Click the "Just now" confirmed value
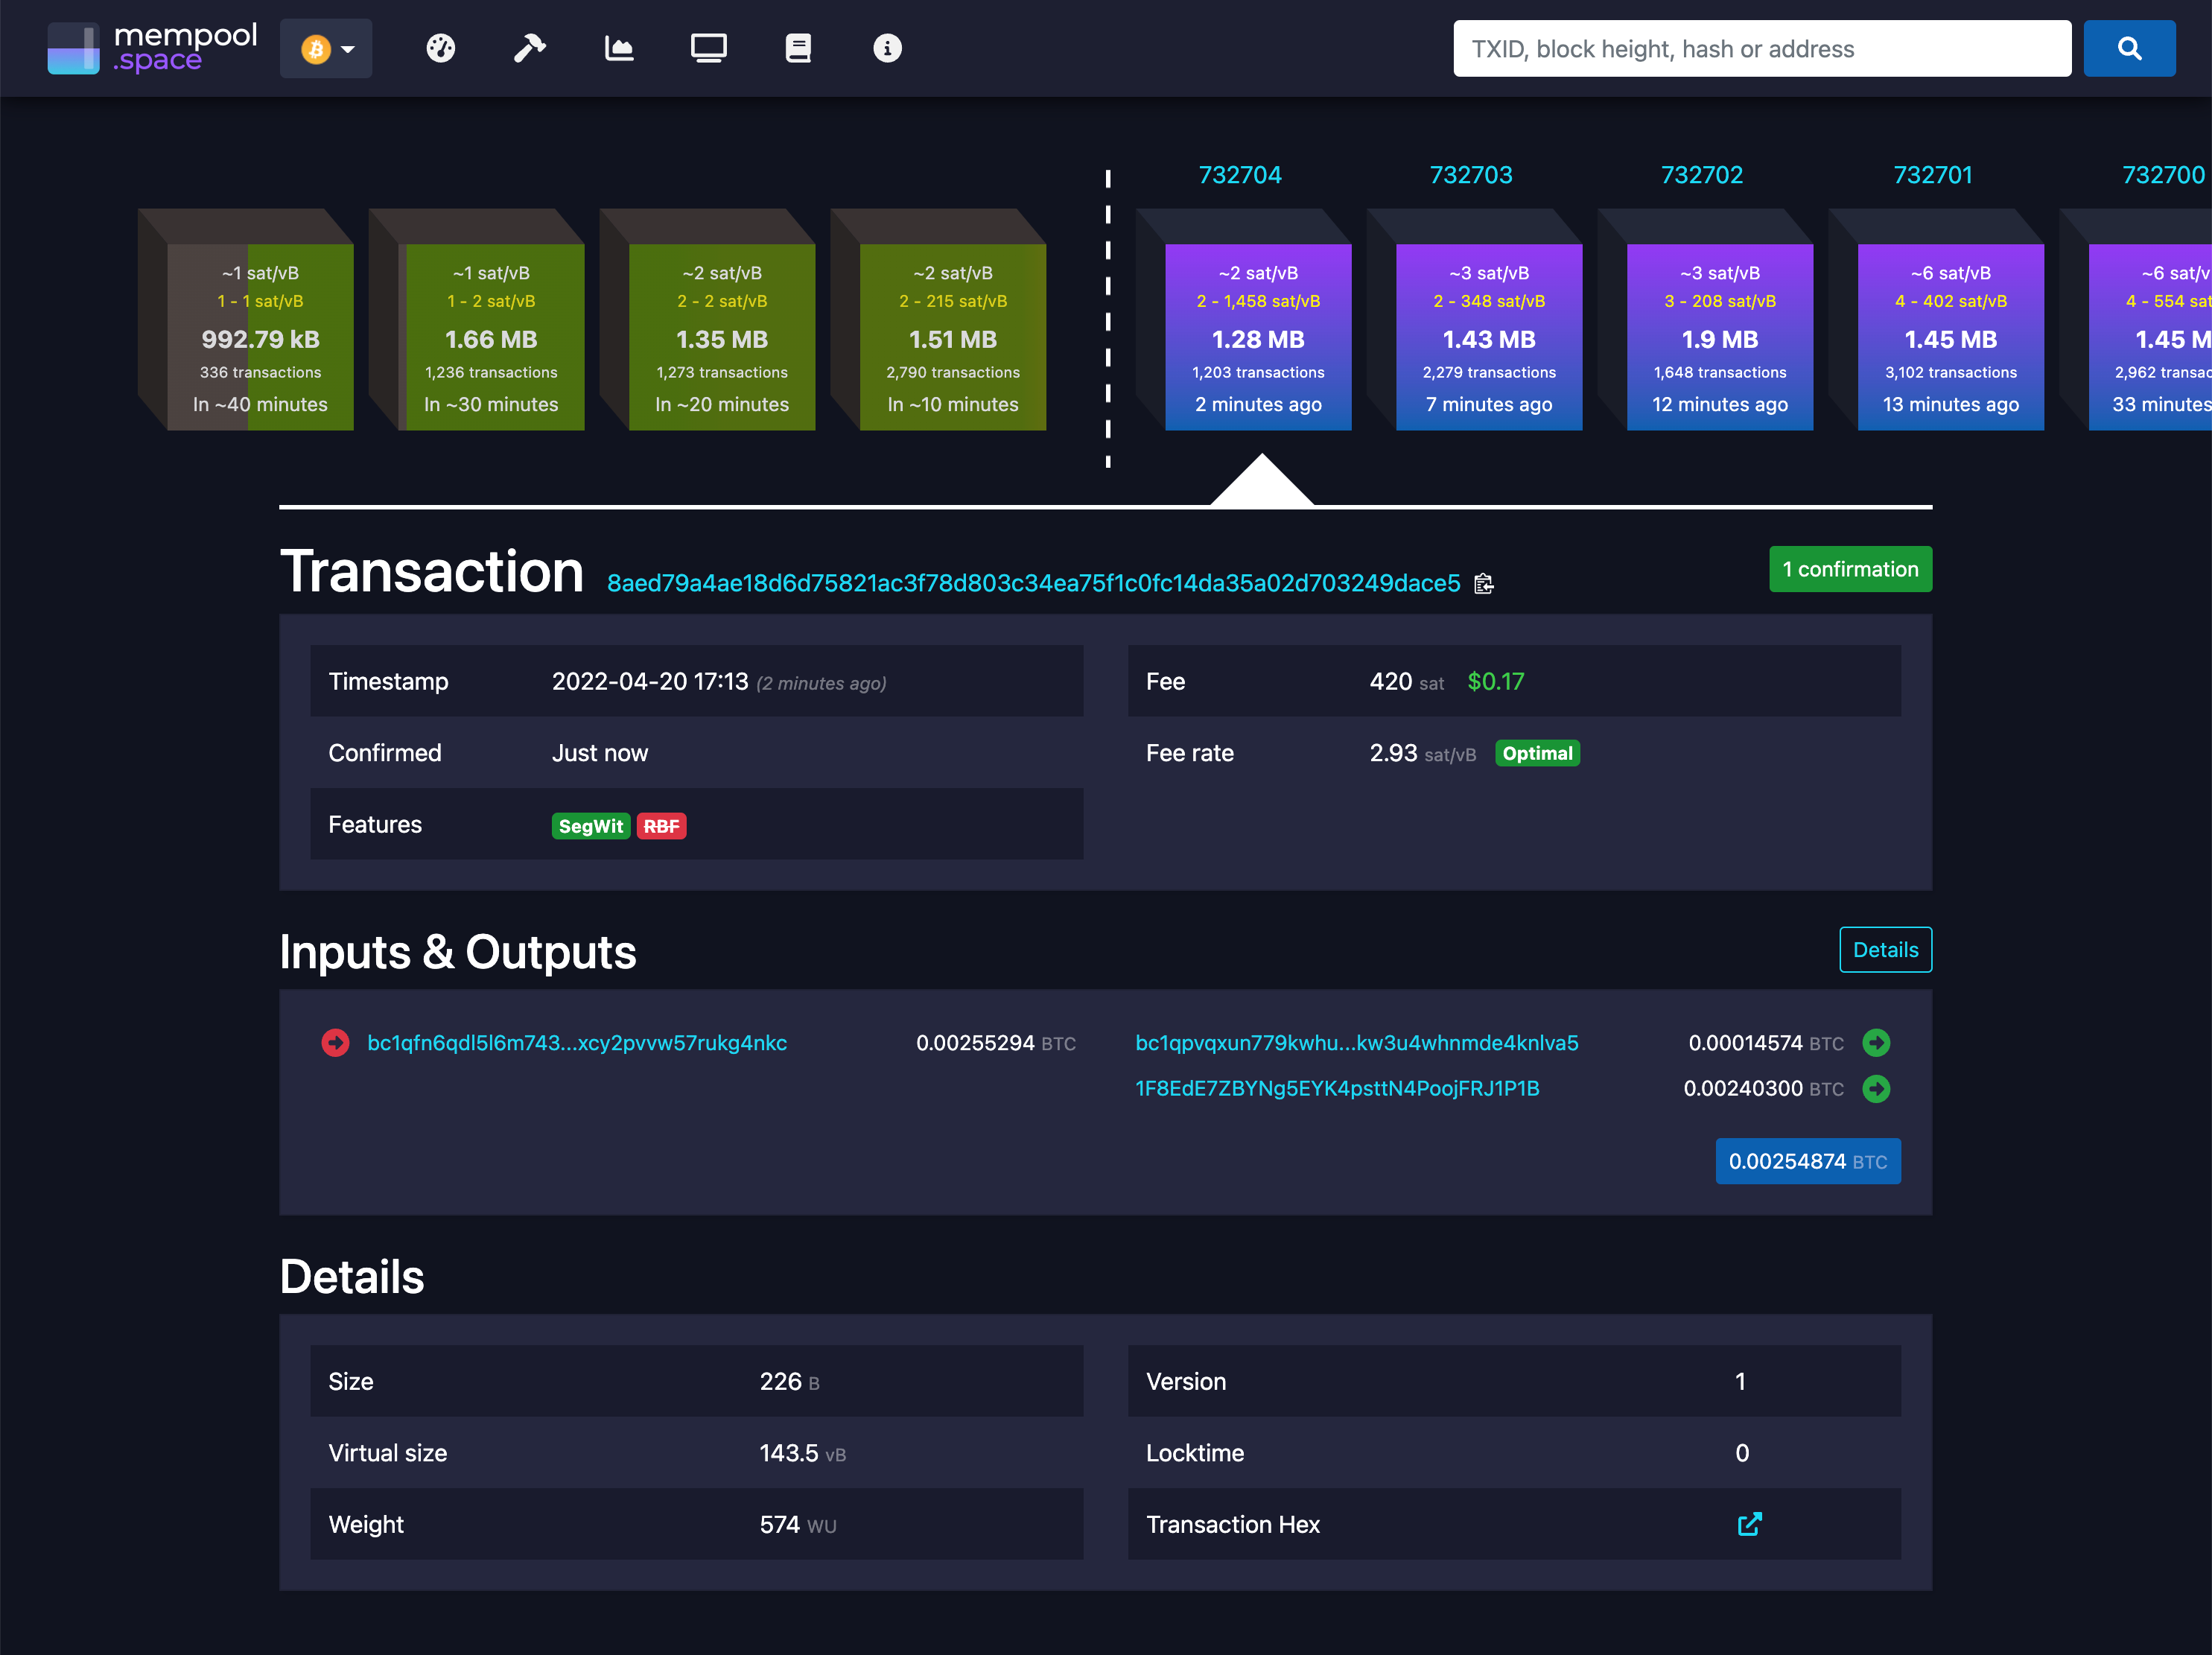 click(x=600, y=753)
